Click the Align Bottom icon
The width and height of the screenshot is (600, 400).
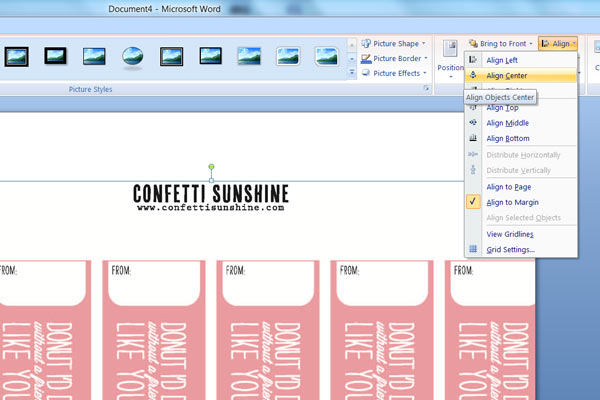coord(473,138)
